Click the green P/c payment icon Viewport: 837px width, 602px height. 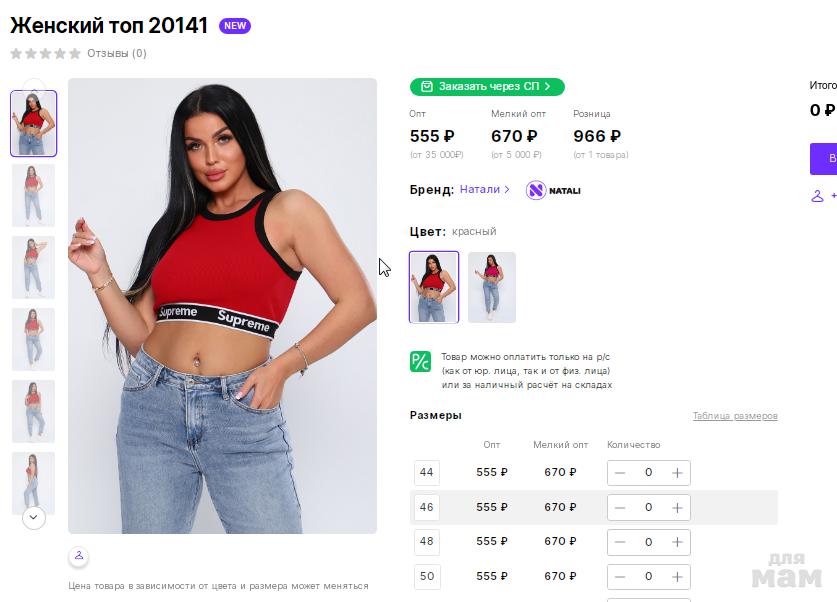point(420,361)
